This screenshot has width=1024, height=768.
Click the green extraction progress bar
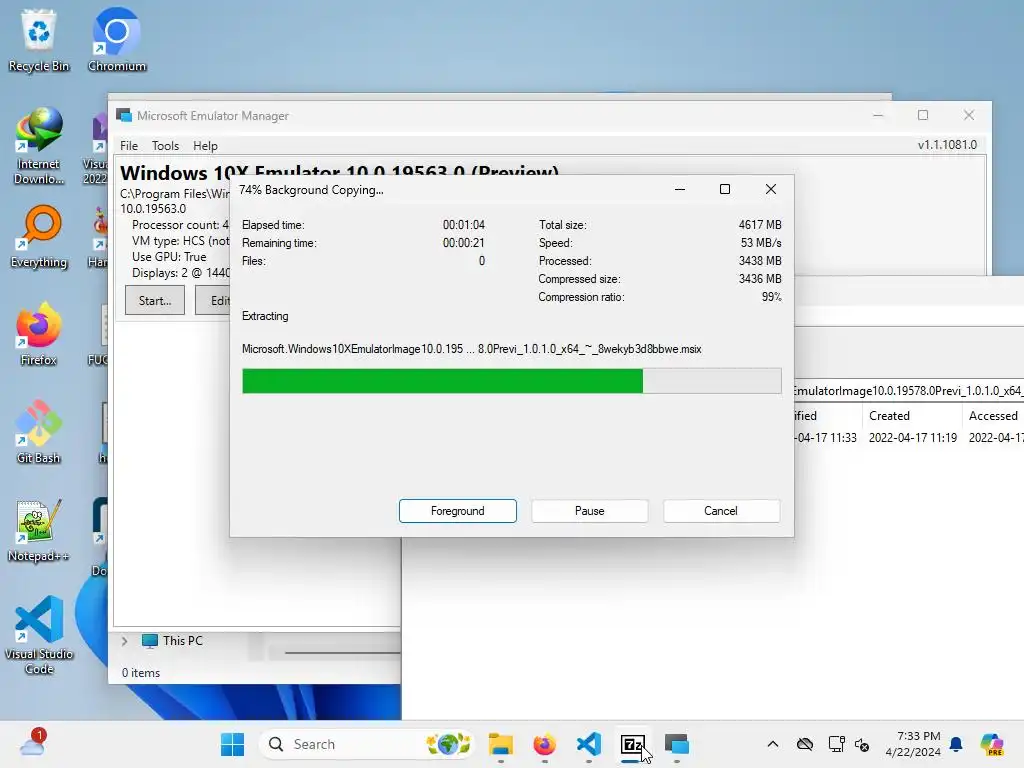[x=511, y=381]
